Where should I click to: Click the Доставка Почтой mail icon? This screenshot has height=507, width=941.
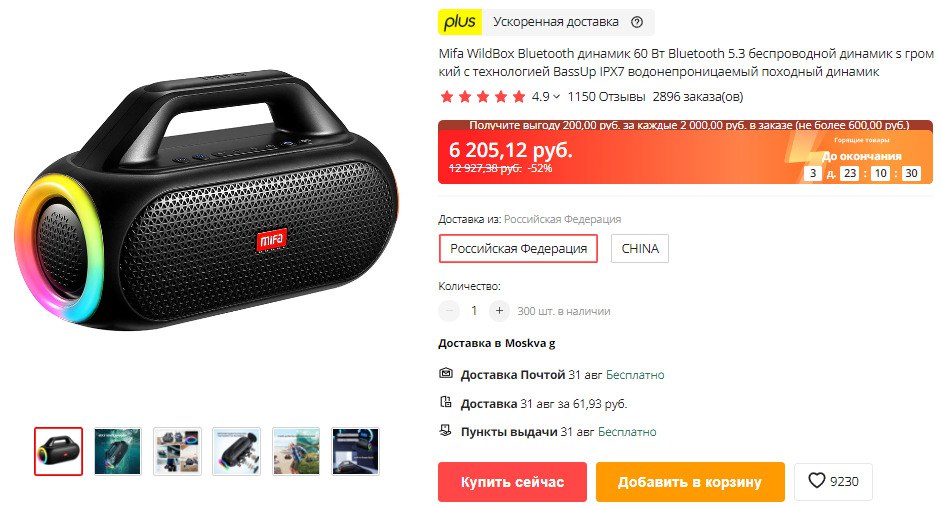coord(446,373)
